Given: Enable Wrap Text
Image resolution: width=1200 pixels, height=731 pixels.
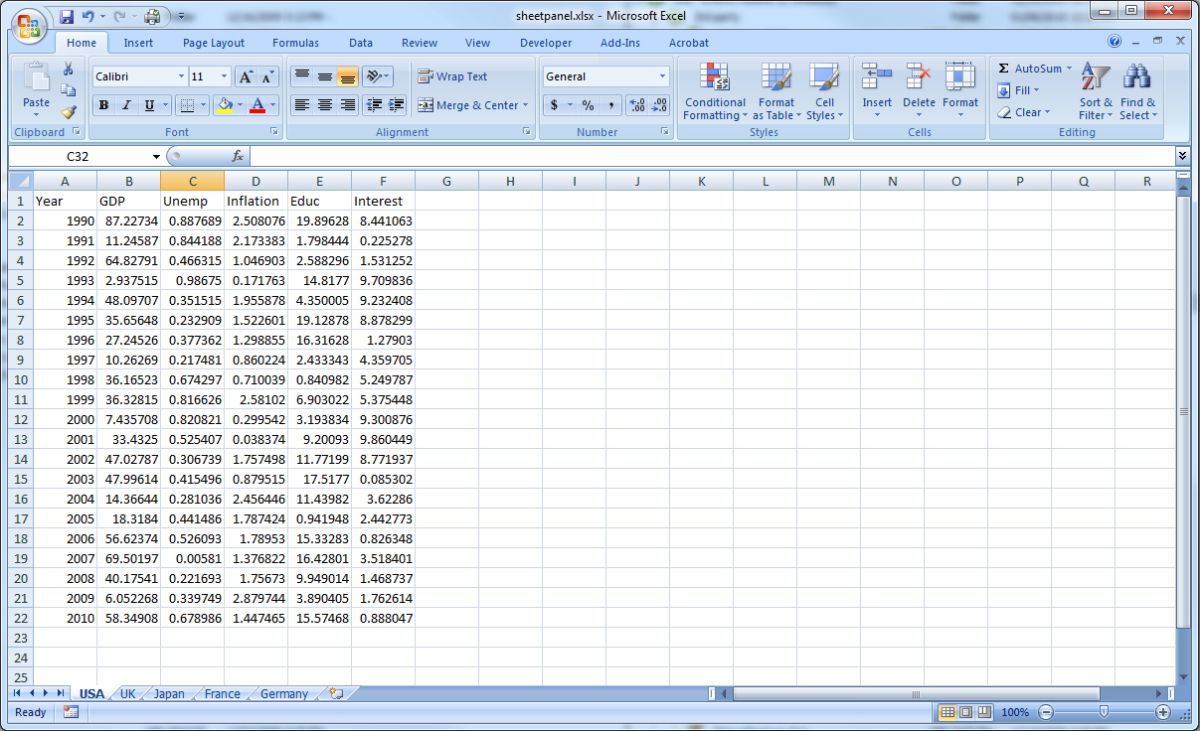Looking at the screenshot, I should tap(452, 76).
